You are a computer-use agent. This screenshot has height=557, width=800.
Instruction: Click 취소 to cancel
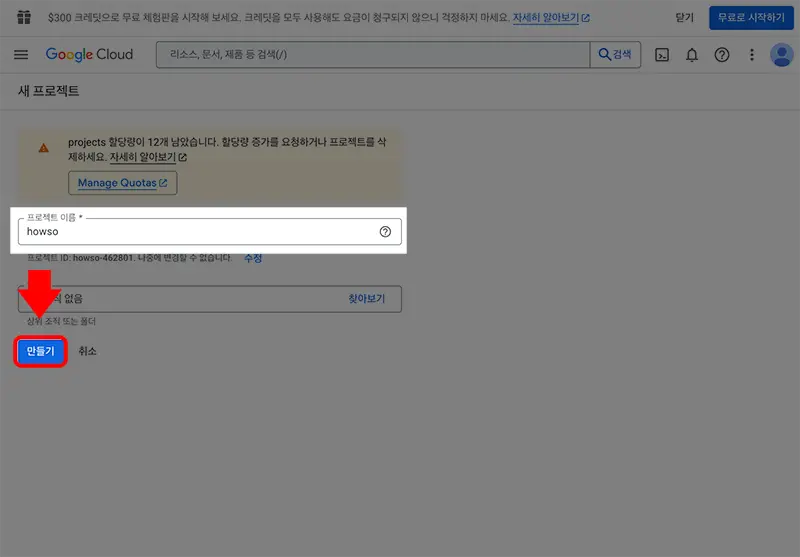click(x=87, y=351)
